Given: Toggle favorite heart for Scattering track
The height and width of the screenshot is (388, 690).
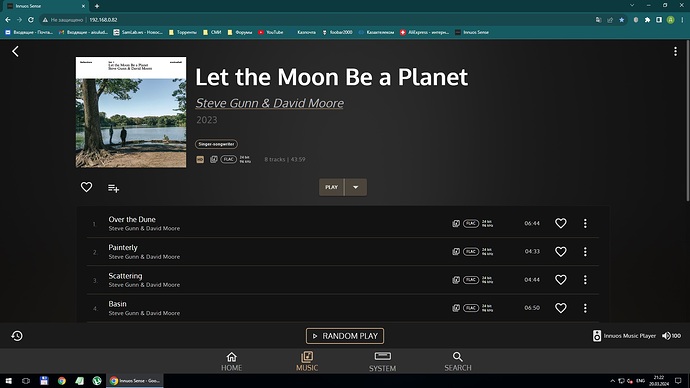Looking at the screenshot, I should pos(560,280).
